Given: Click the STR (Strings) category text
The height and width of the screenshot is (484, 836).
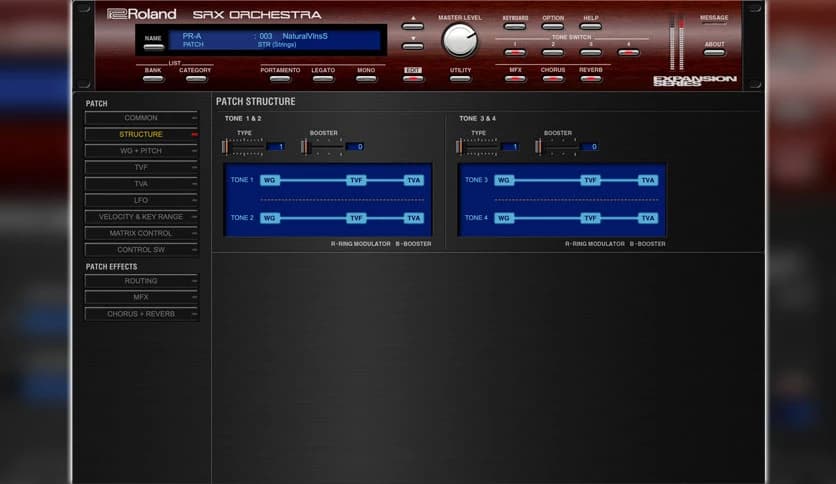Looking at the screenshot, I should pyautogui.click(x=277, y=45).
